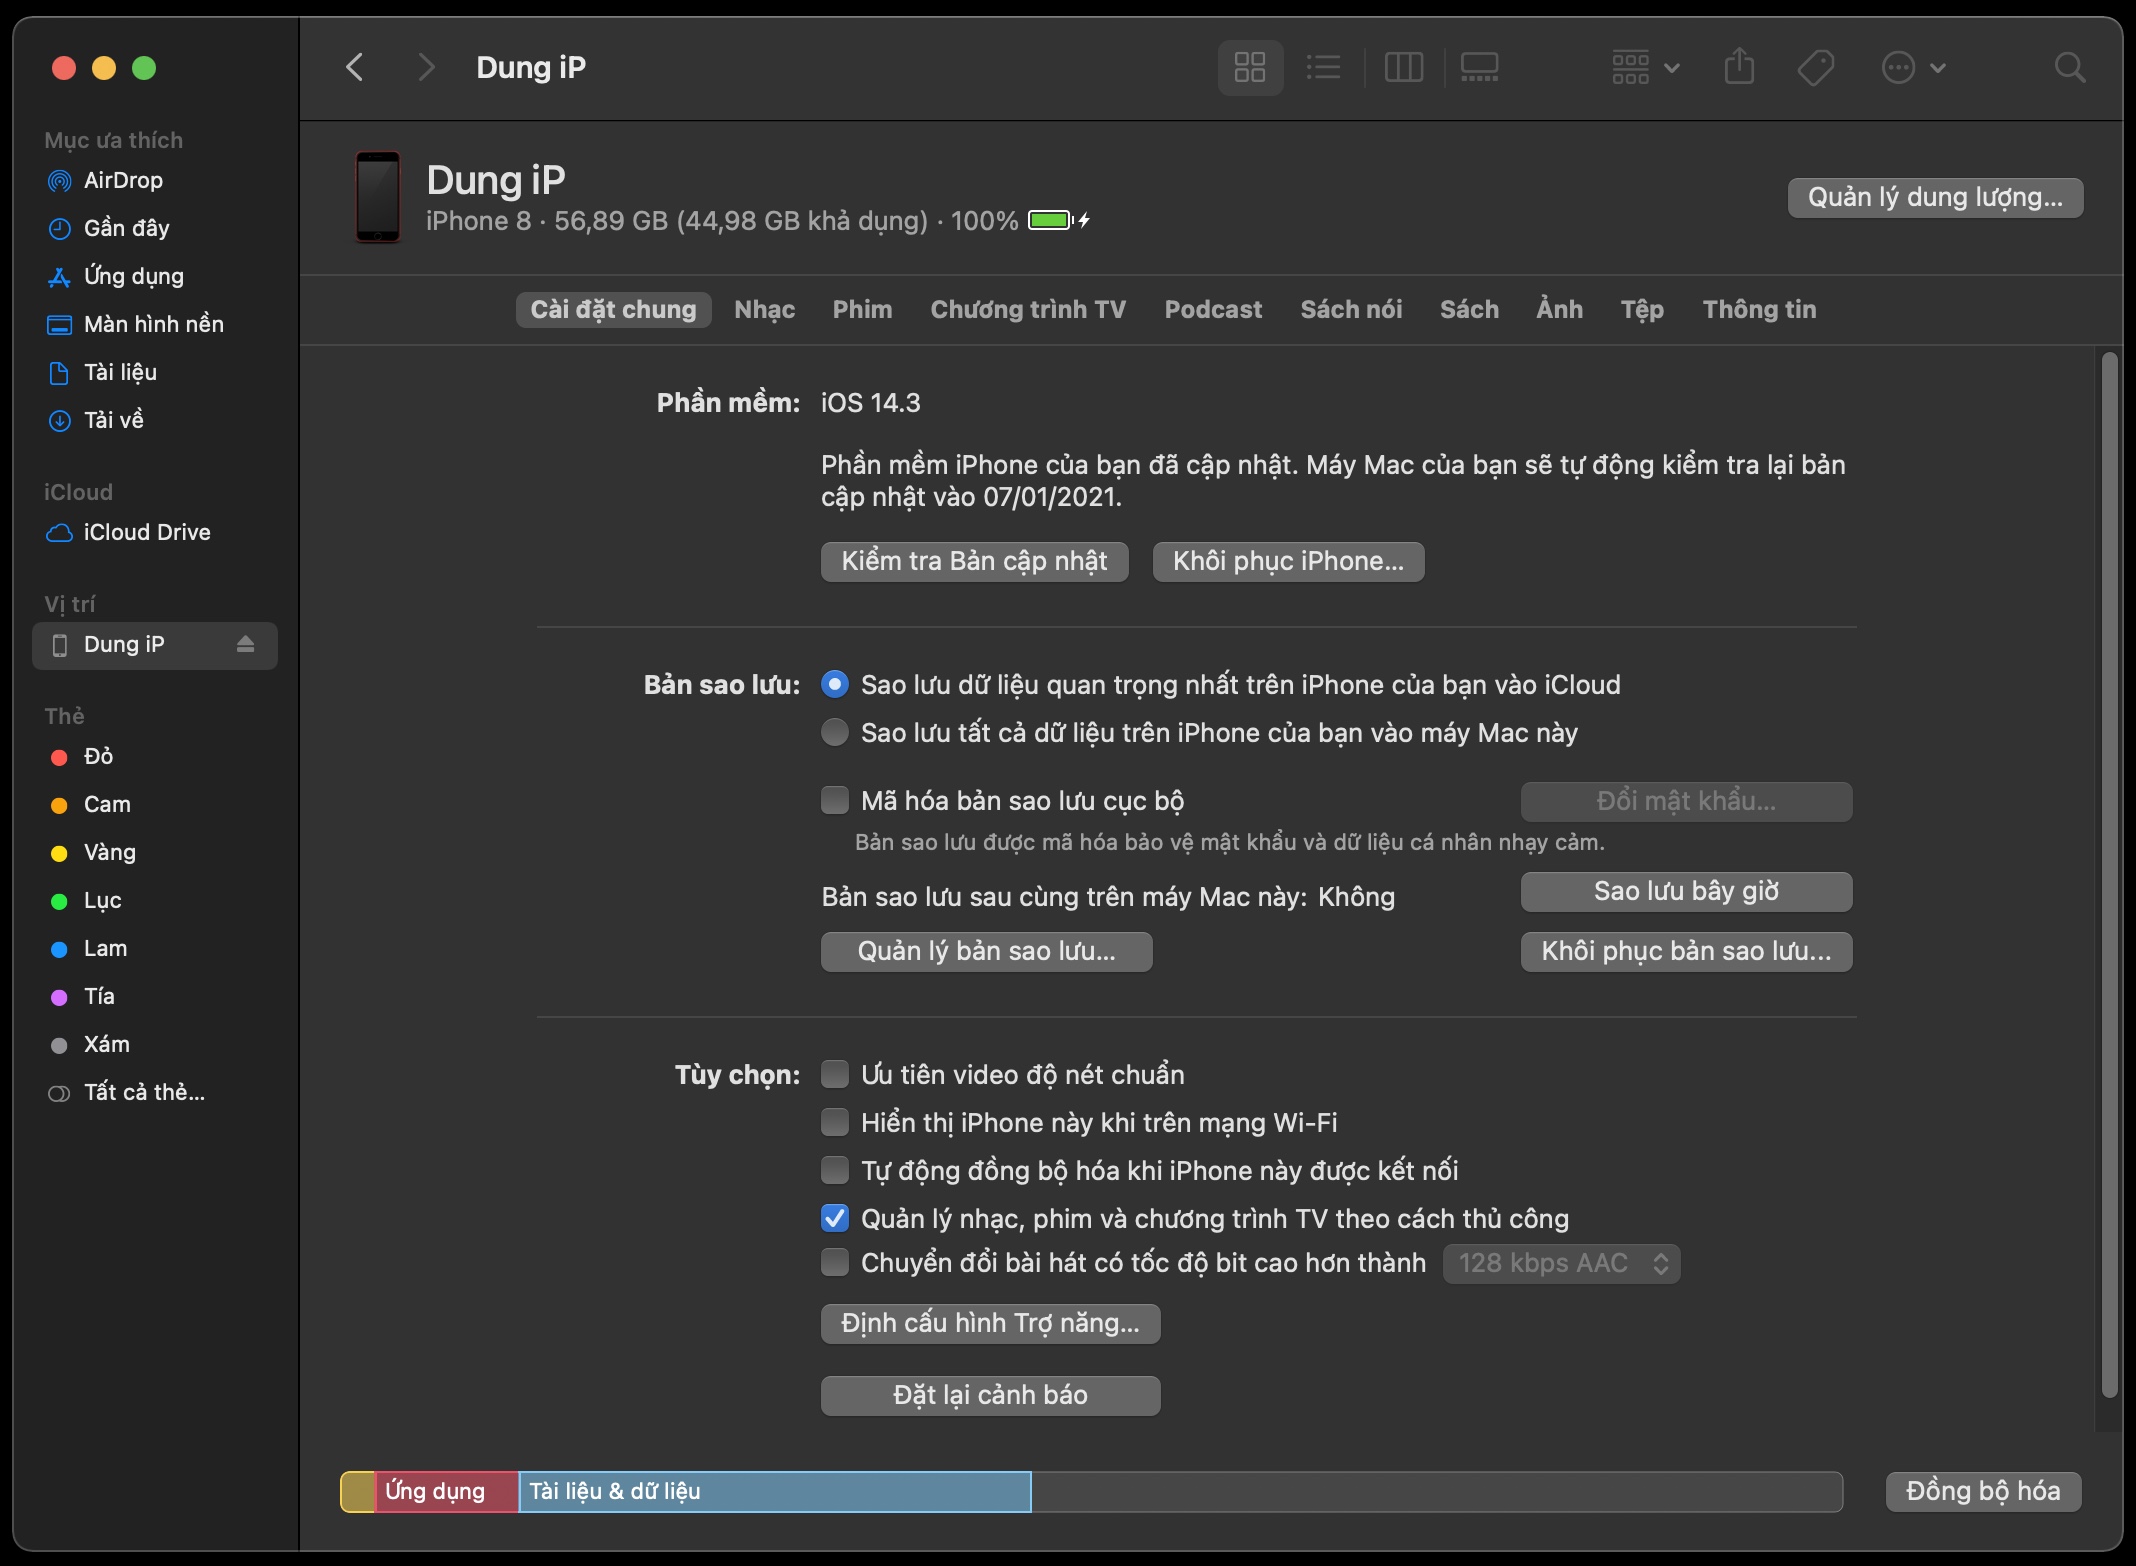Click Khôi phục bản sao lưu button
The image size is (2136, 1566).
(x=1686, y=952)
